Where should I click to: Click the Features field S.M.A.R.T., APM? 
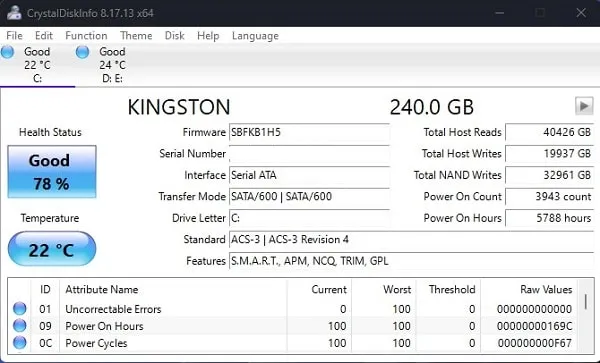[411, 261]
